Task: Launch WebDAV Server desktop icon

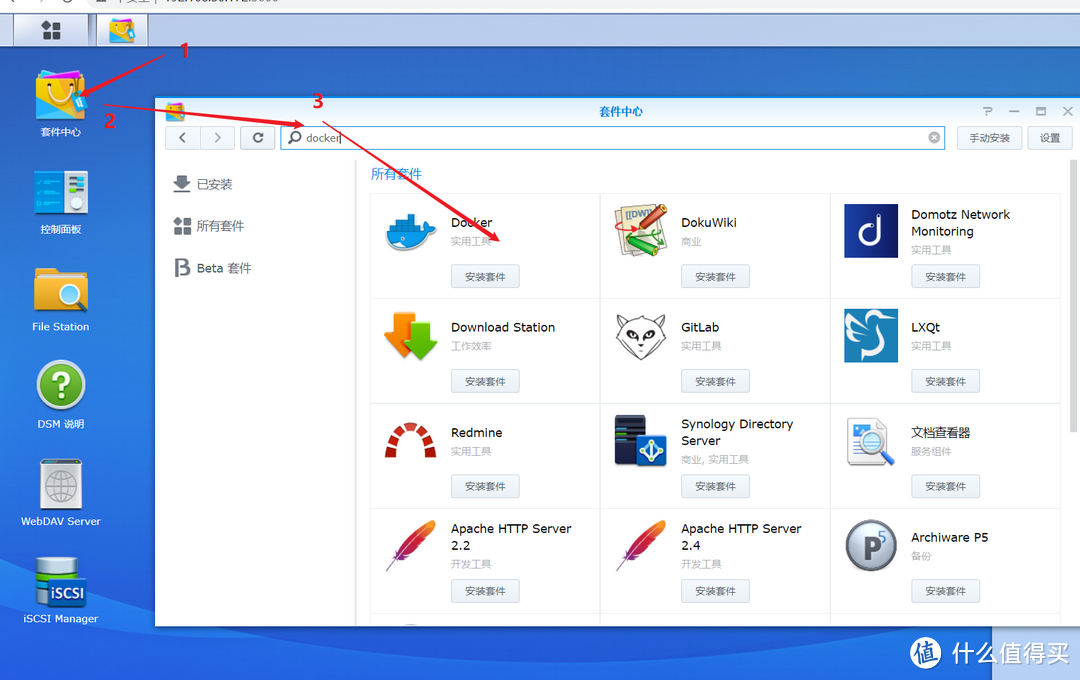Action: 61,484
